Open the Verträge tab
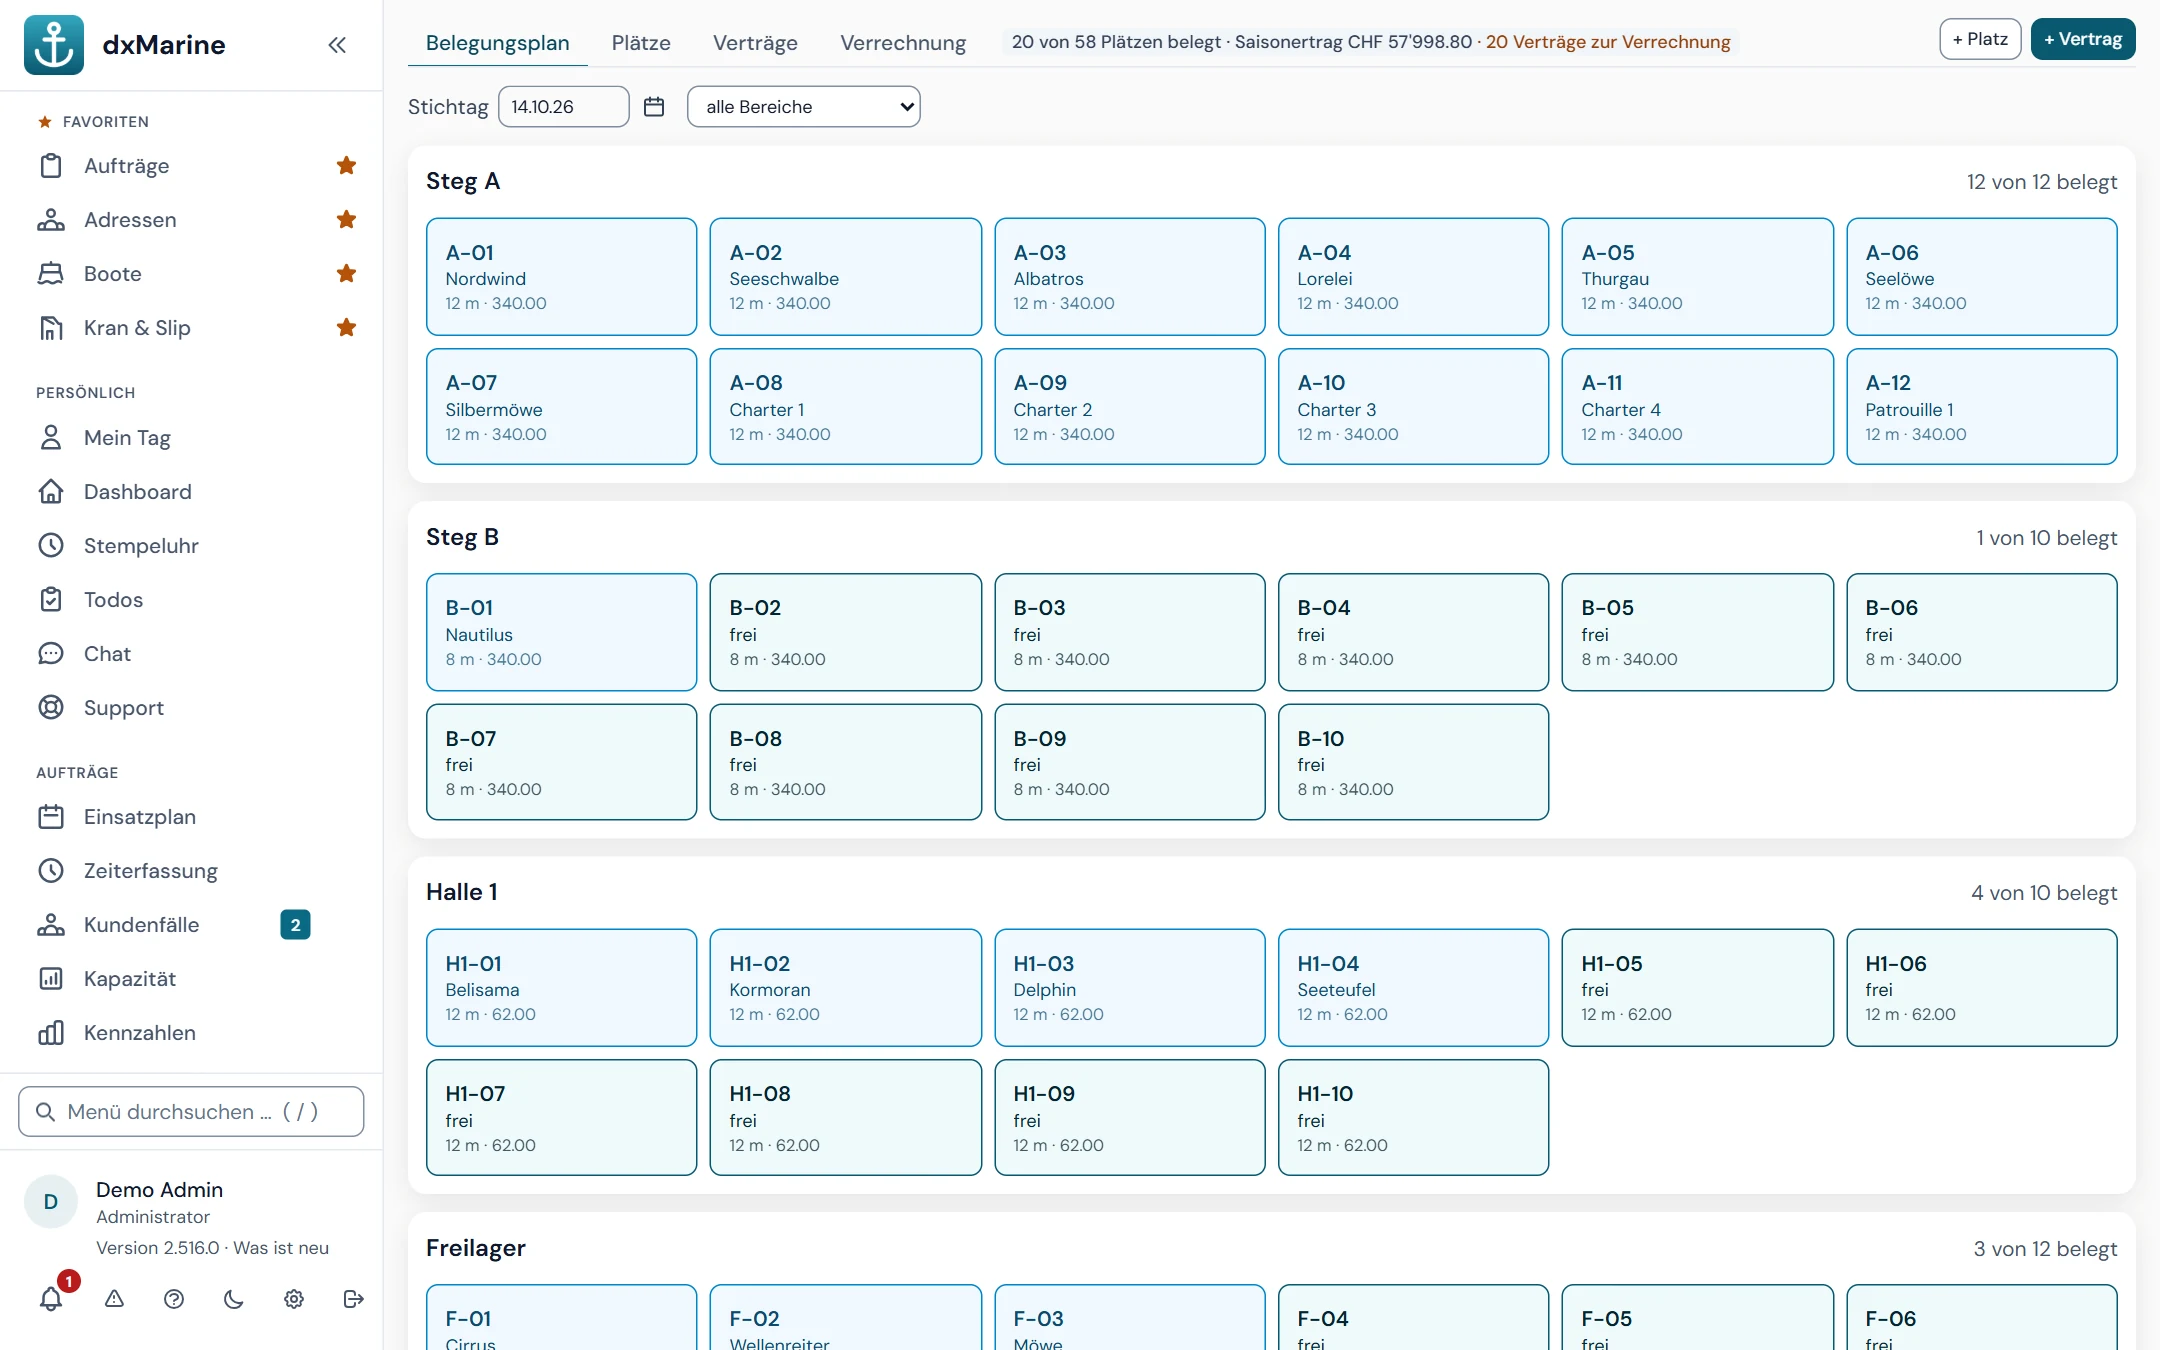2160x1350 pixels. point(755,43)
